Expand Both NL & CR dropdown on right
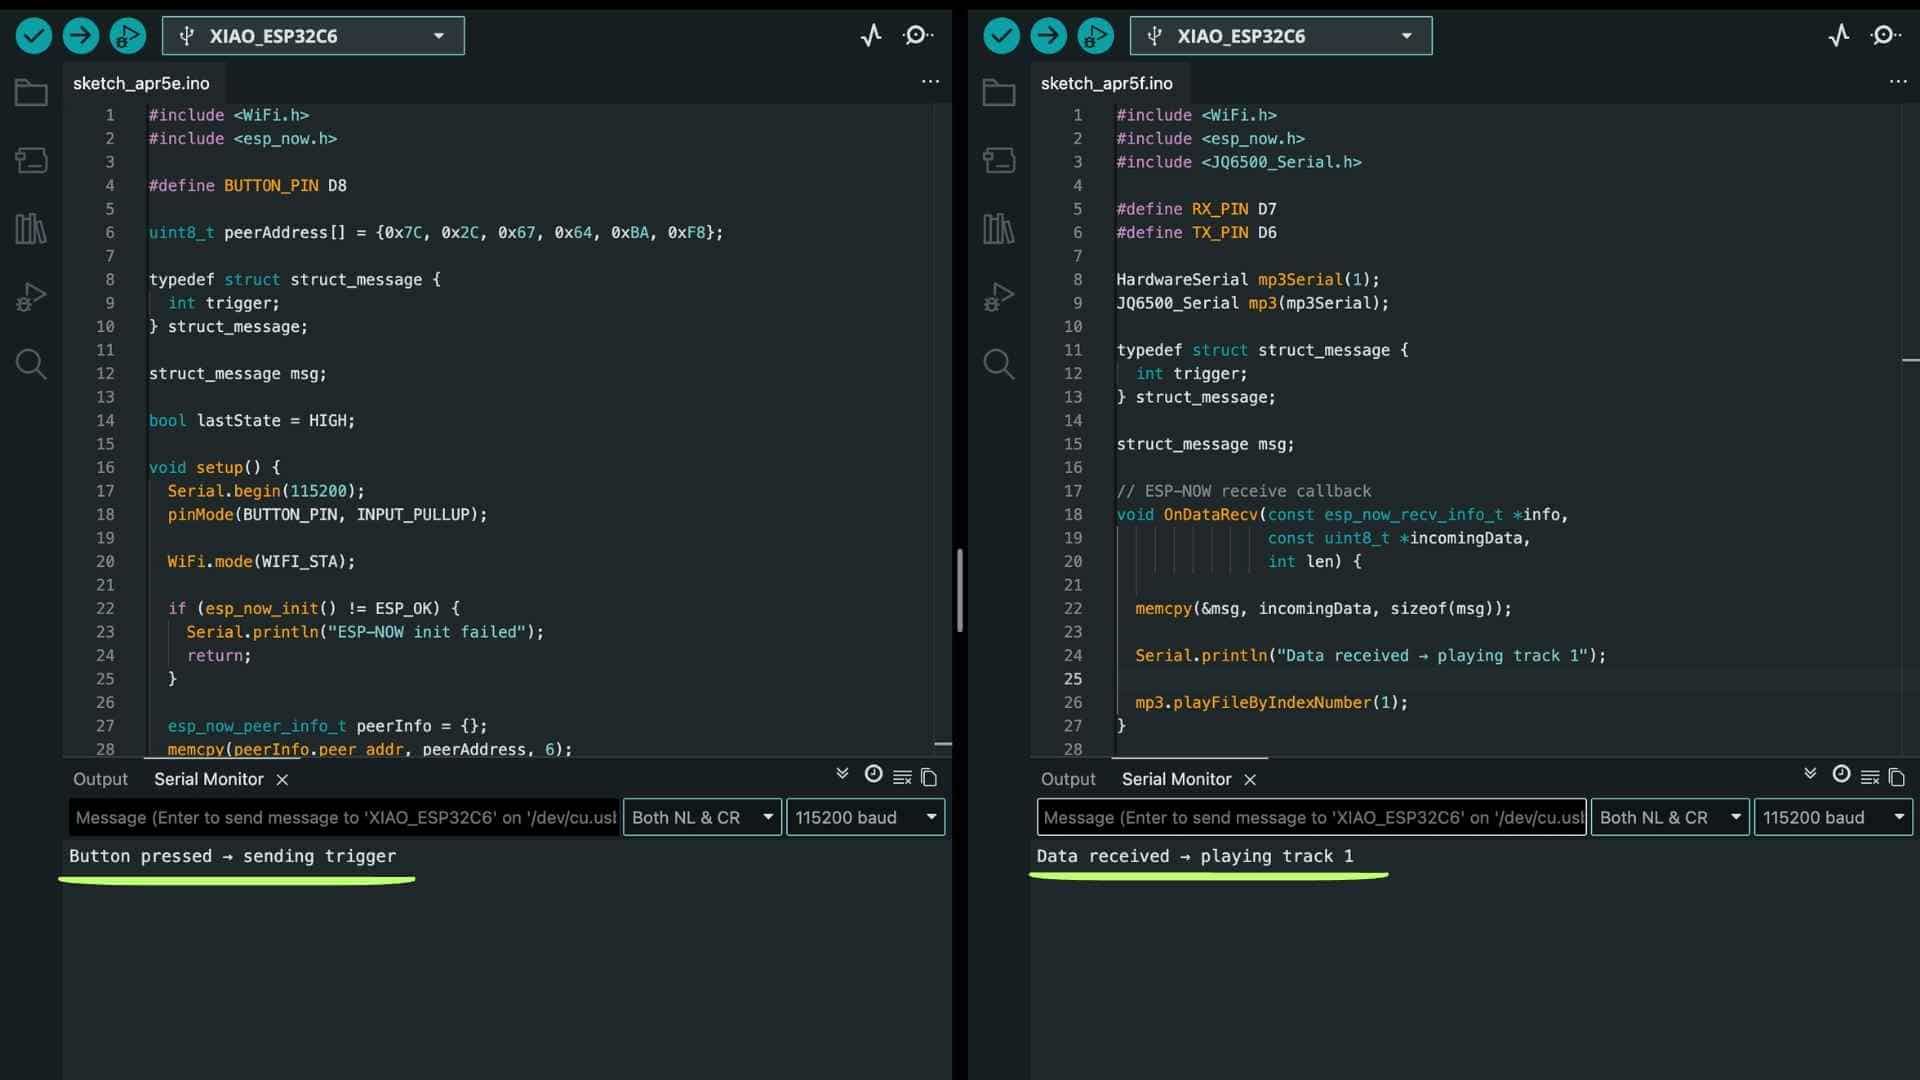This screenshot has height=1080, width=1920. (1669, 817)
